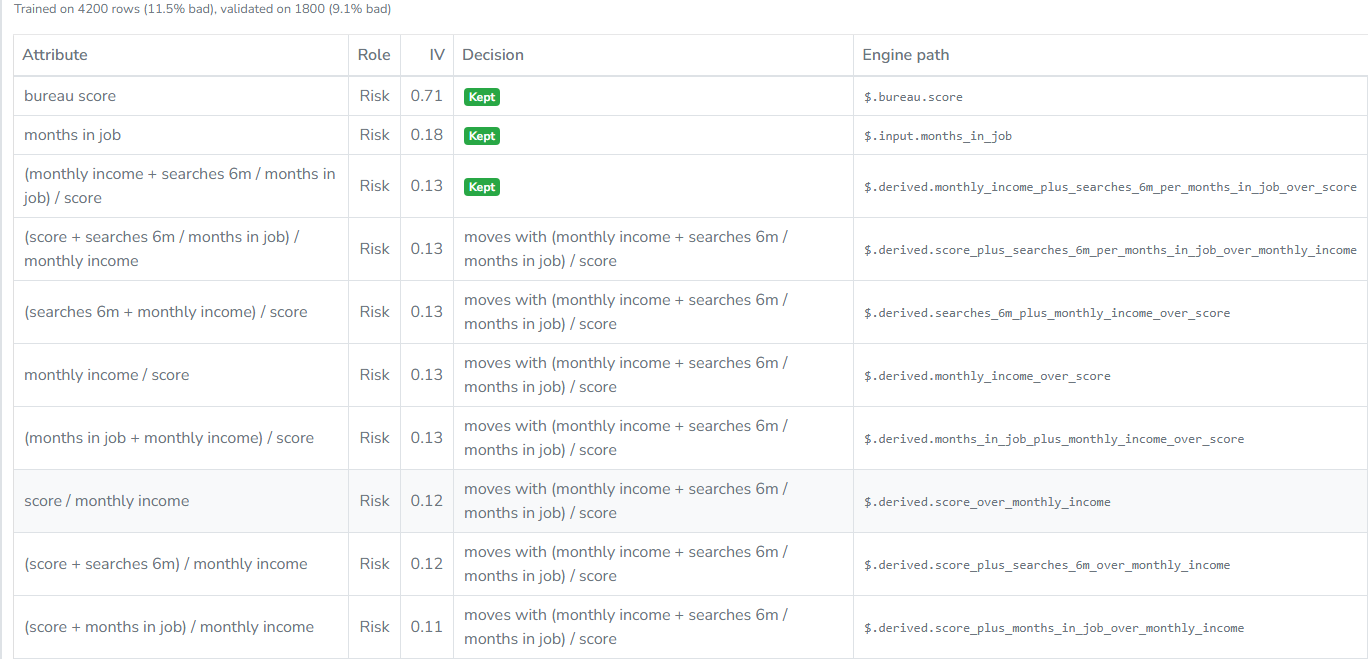Click 'moves with' decision in 'monthly income / score' row
1368x659 pixels.
(626, 375)
